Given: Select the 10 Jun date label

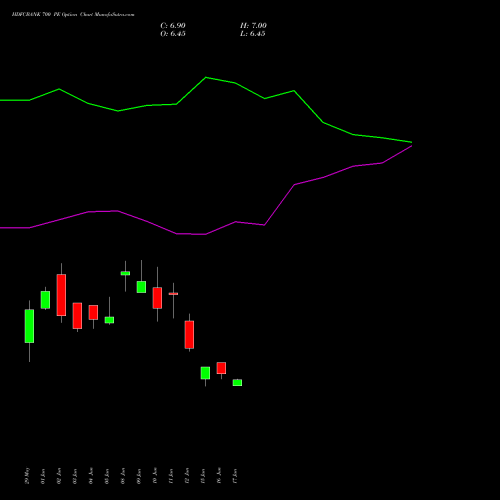Looking at the screenshot, I should pos(155,476).
